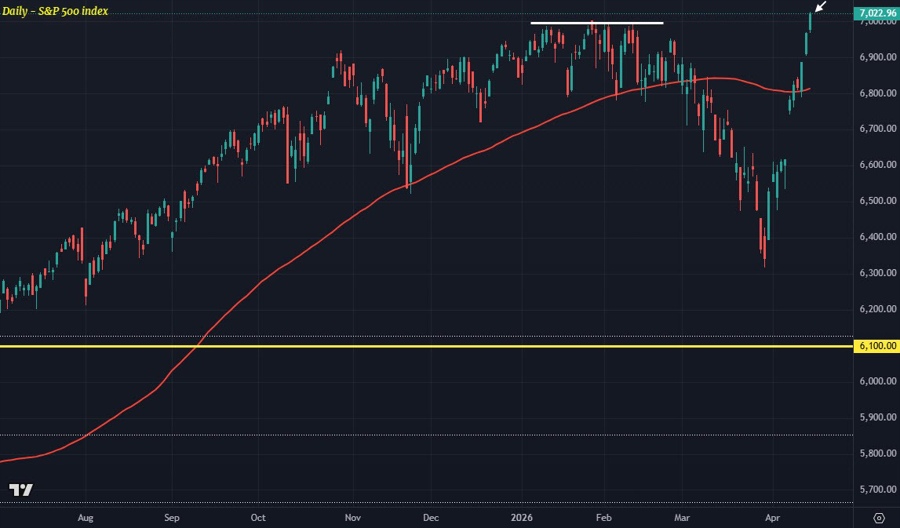Click the 6,200.00 price axis label
Image resolution: width=900 pixels, height=528 pixels.
point(878,309)
